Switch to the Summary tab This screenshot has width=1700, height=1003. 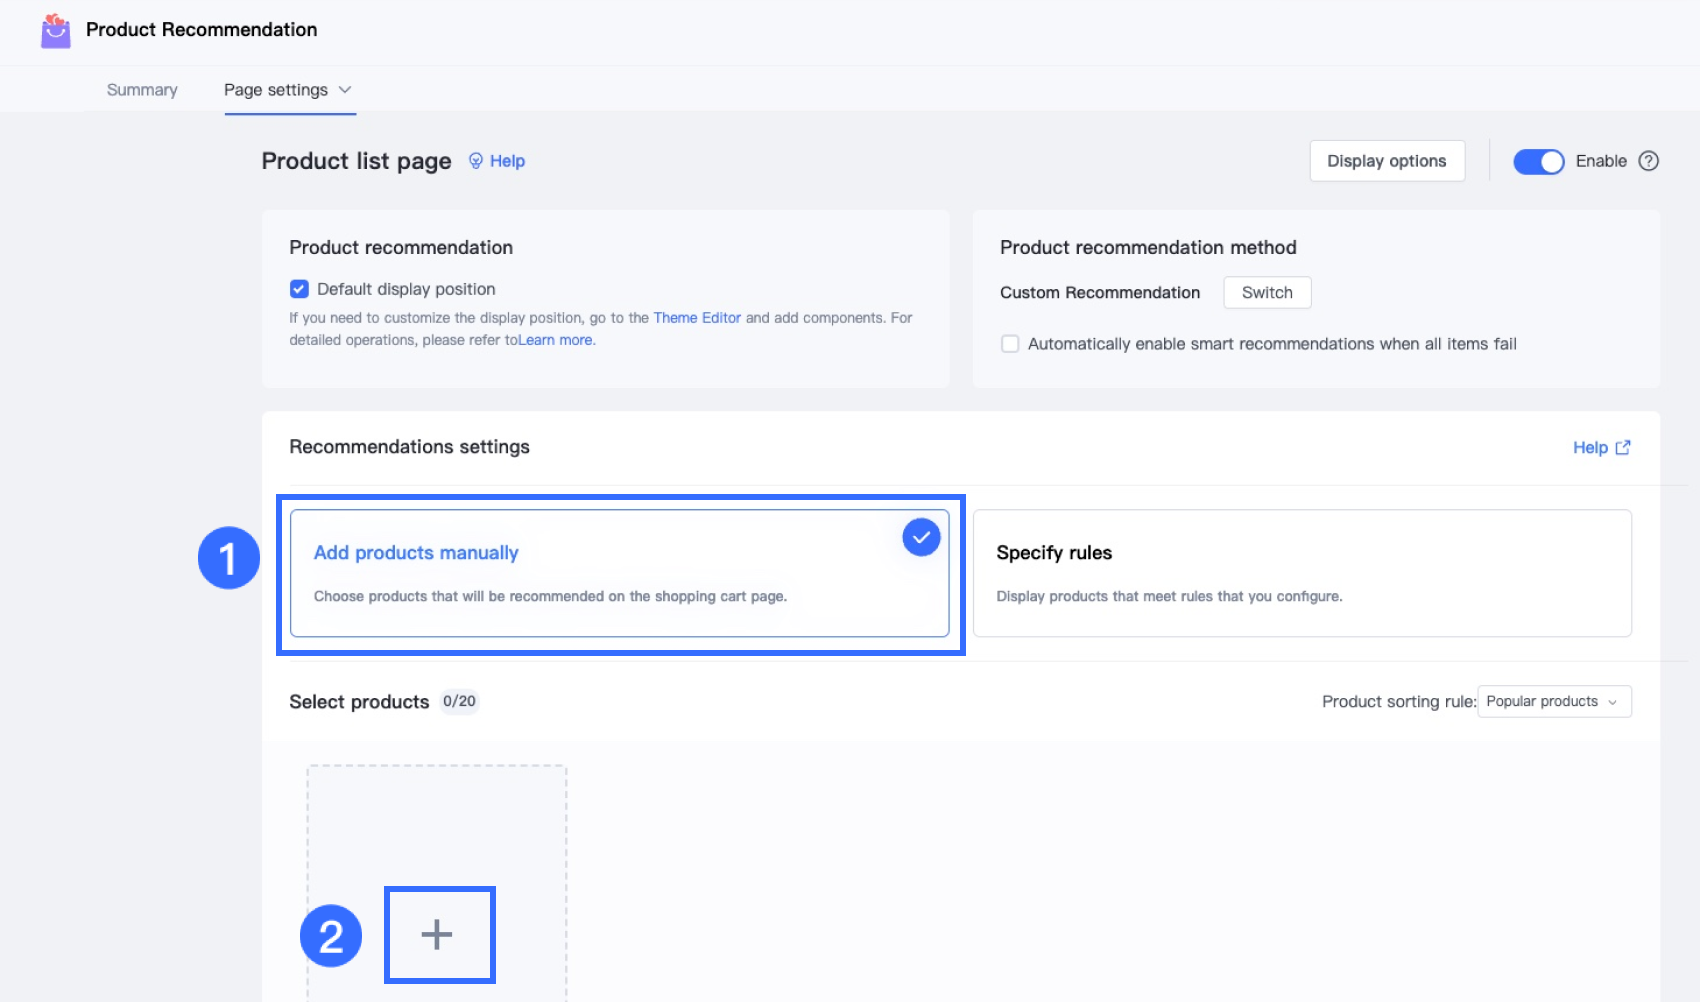[142, 90]
